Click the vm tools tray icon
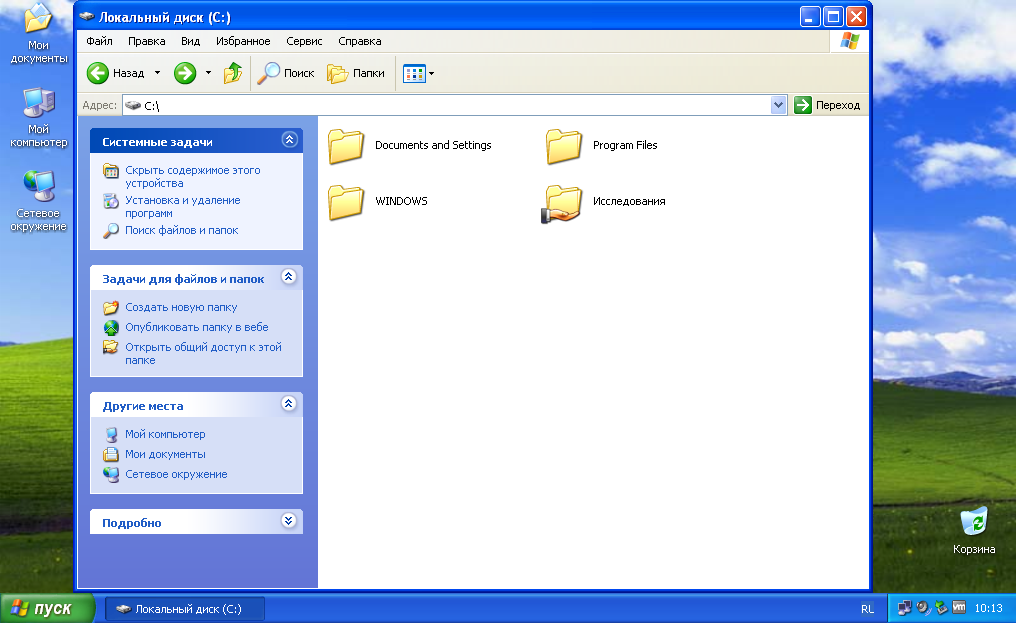Viewport: 1016px width, 623px height. [959, 607]
